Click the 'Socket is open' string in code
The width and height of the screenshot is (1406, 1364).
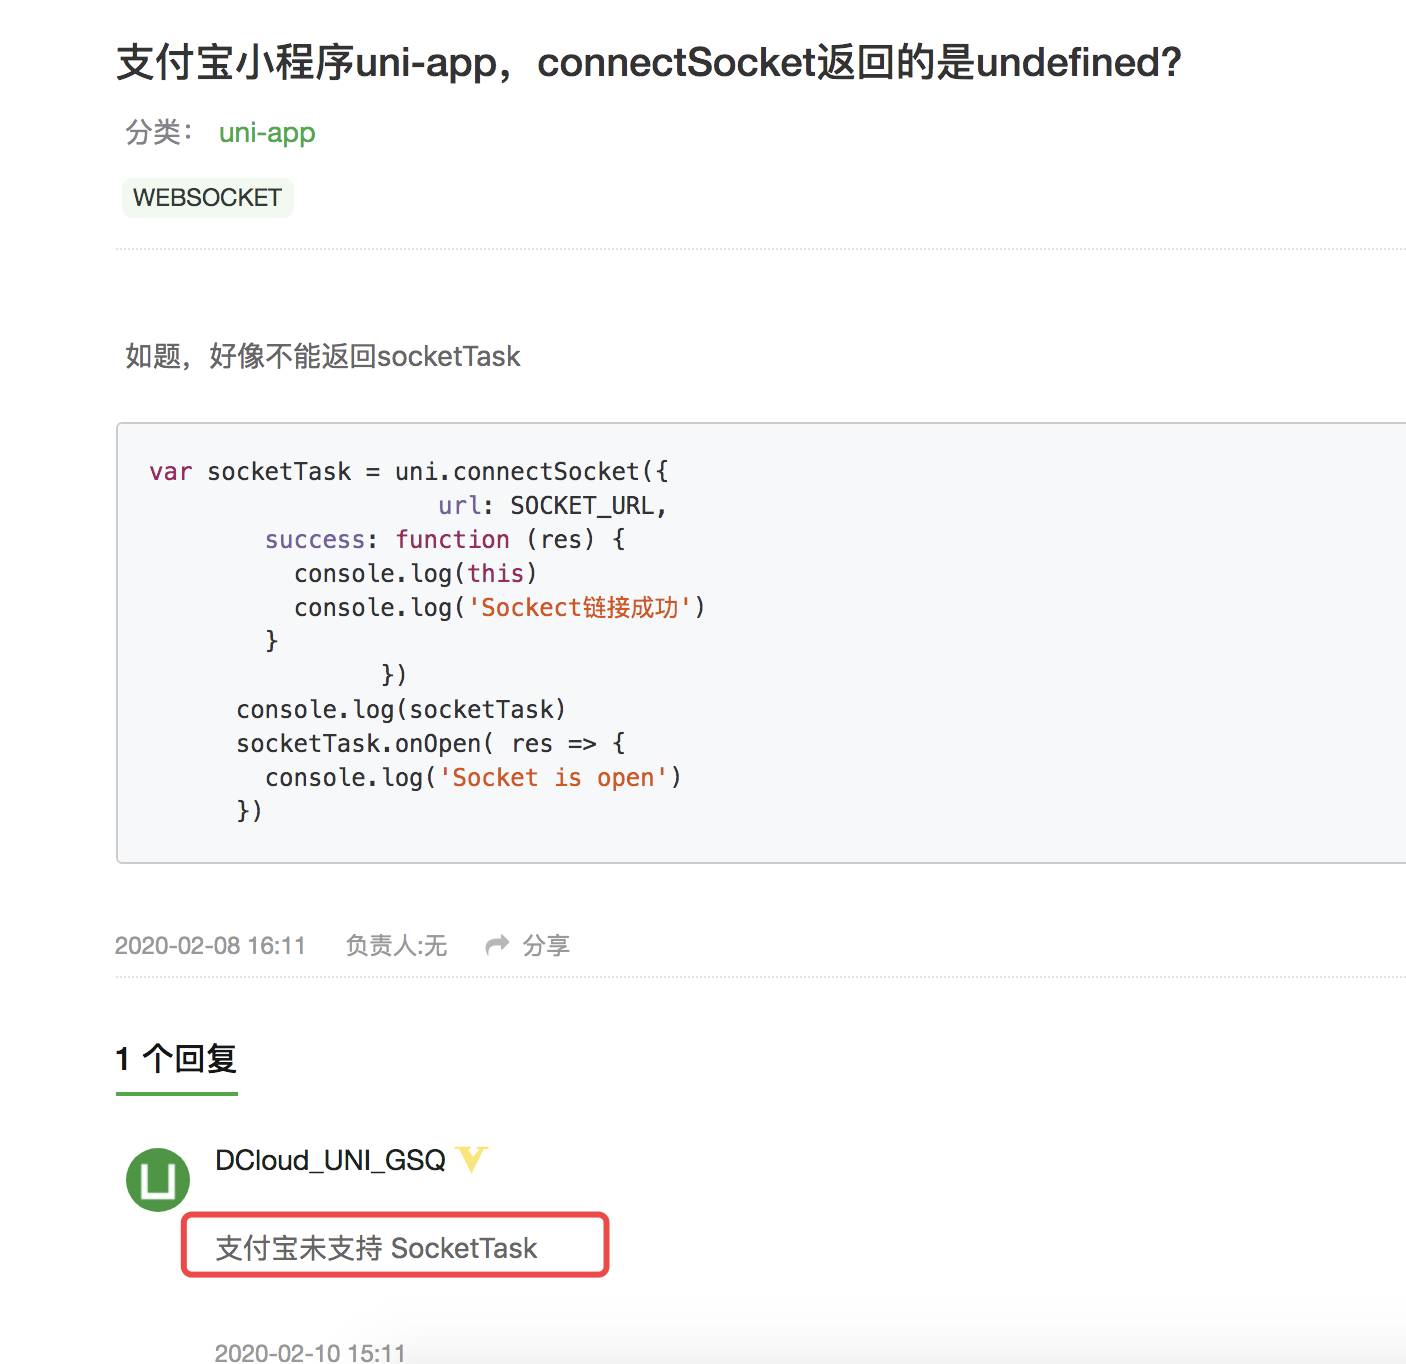pos(553,777)
